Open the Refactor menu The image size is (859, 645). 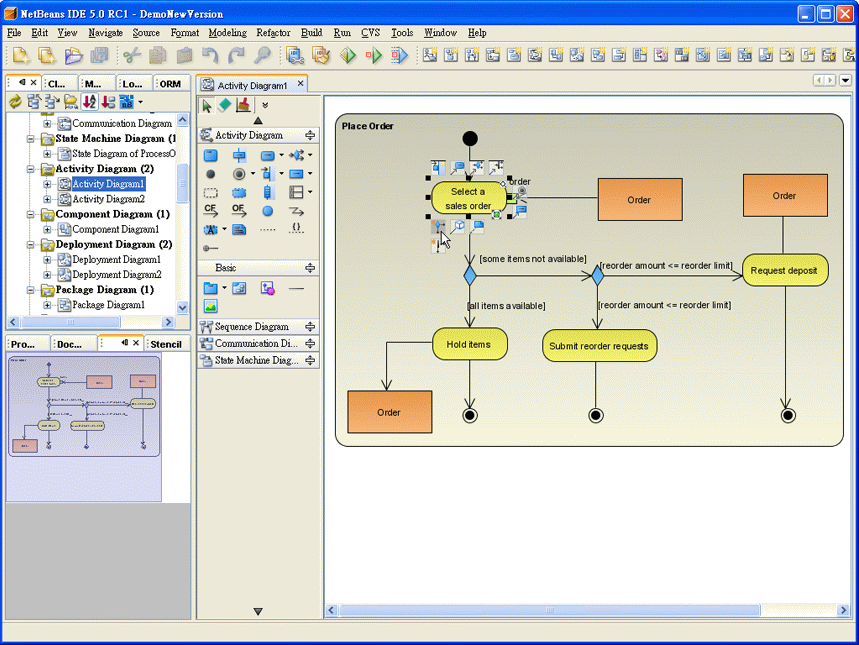[273, 33]
